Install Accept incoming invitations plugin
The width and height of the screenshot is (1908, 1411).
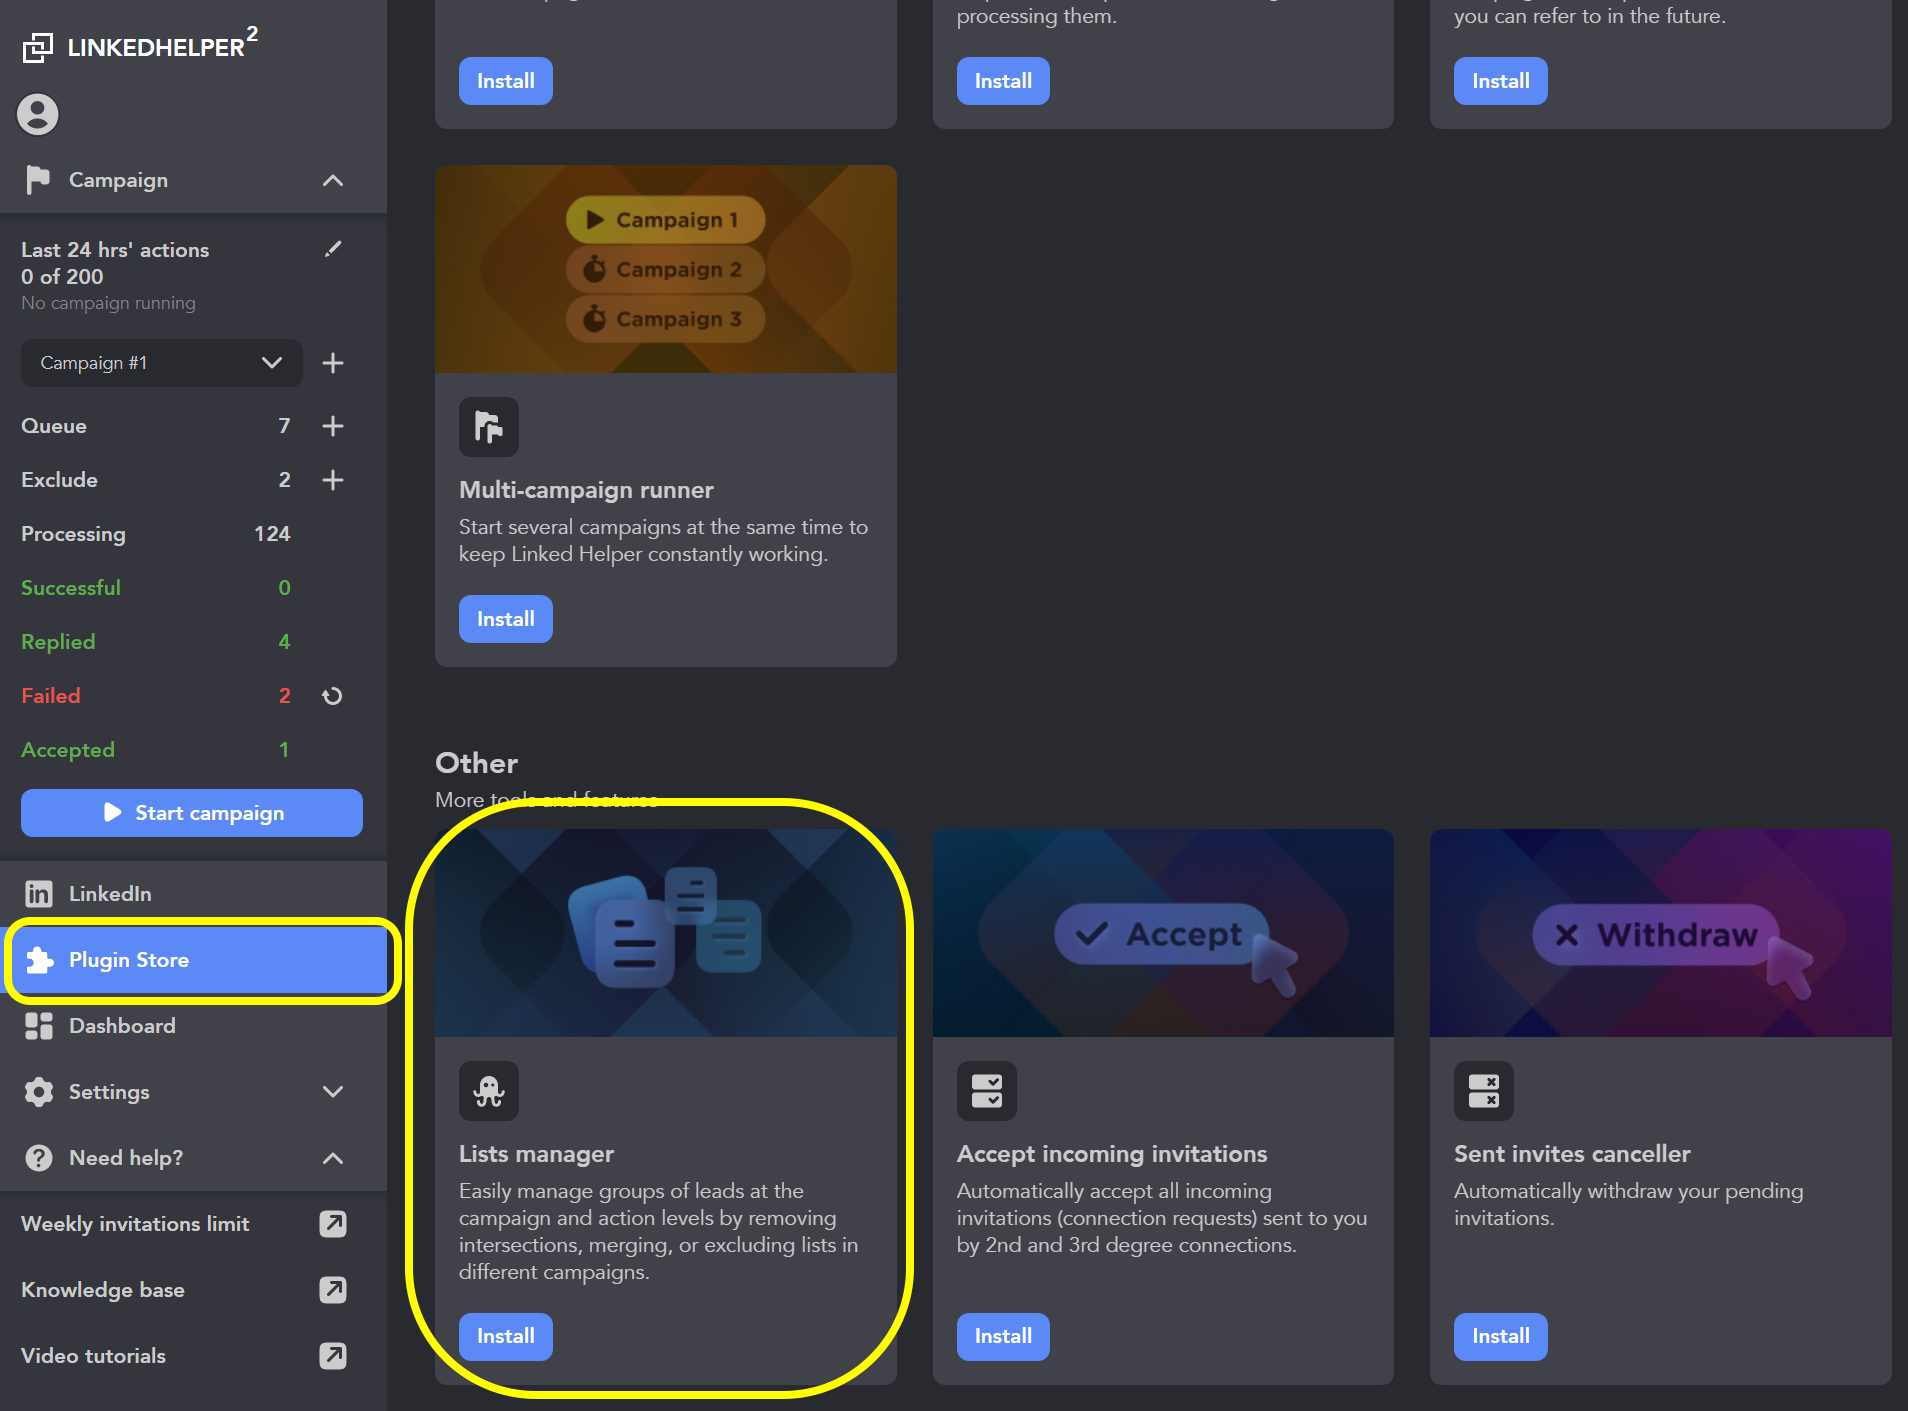click(1003, 1336)
